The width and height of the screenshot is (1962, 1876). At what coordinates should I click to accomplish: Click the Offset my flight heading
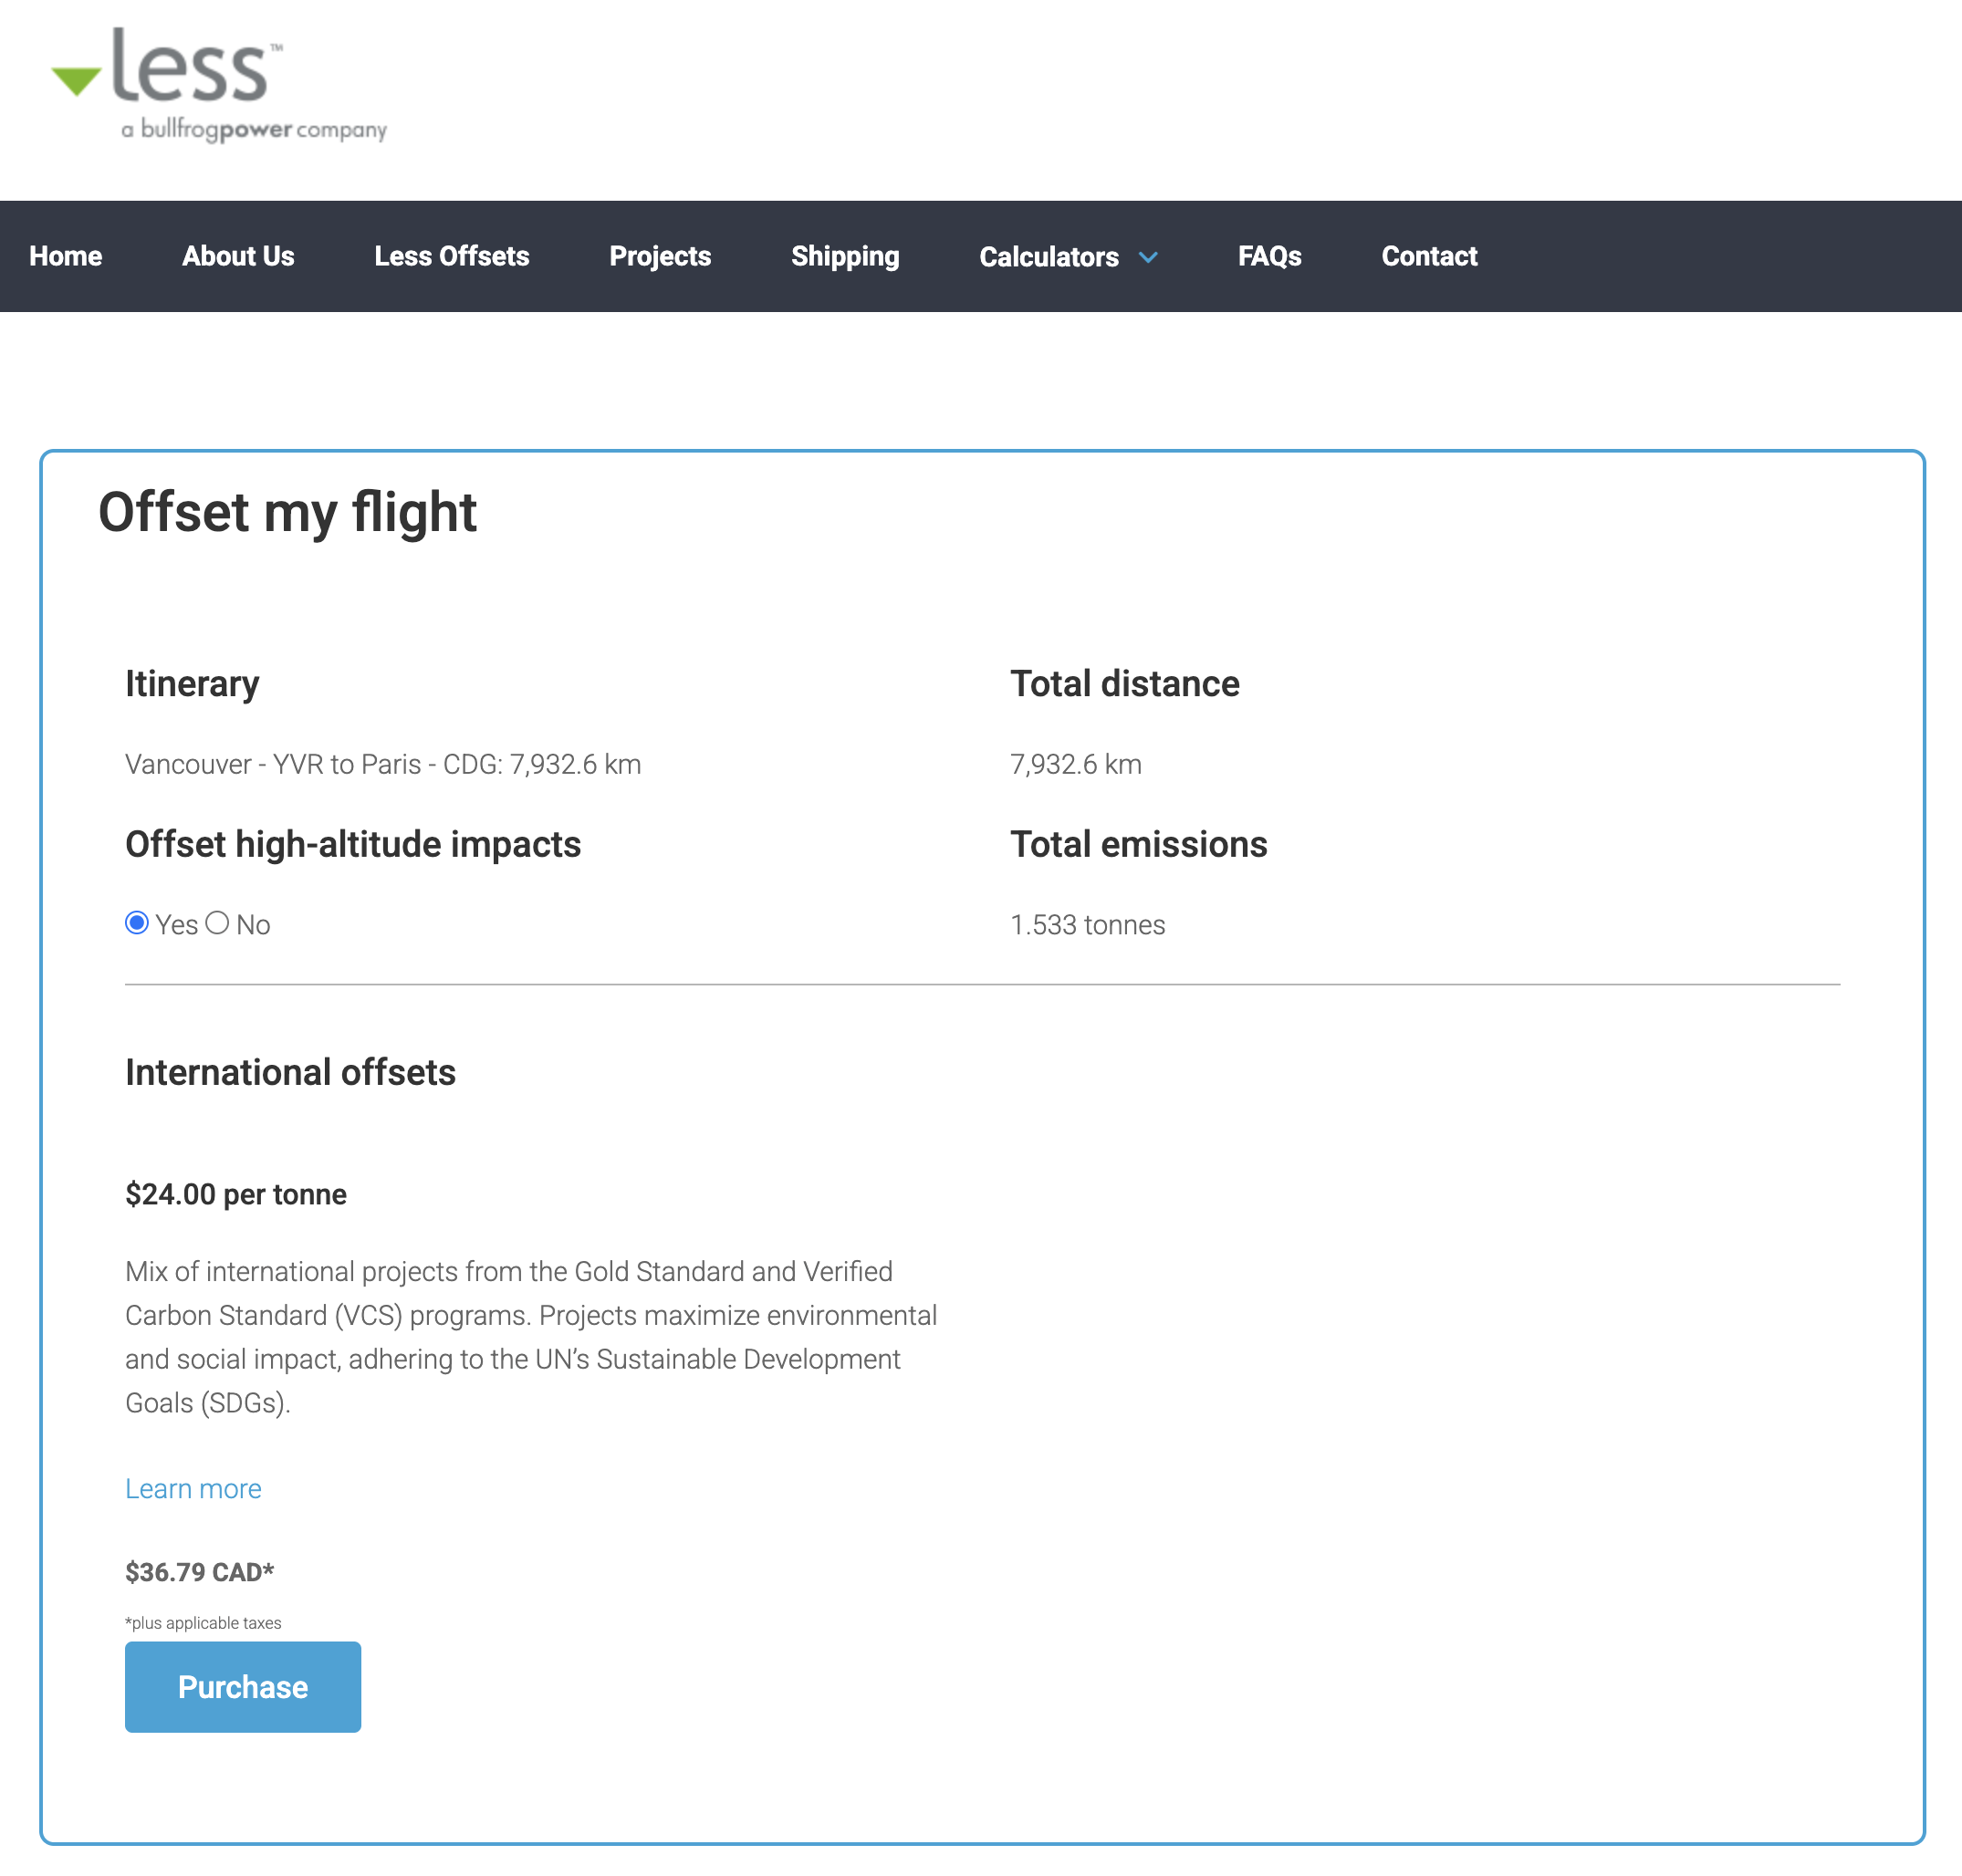[x=288, y=513]
